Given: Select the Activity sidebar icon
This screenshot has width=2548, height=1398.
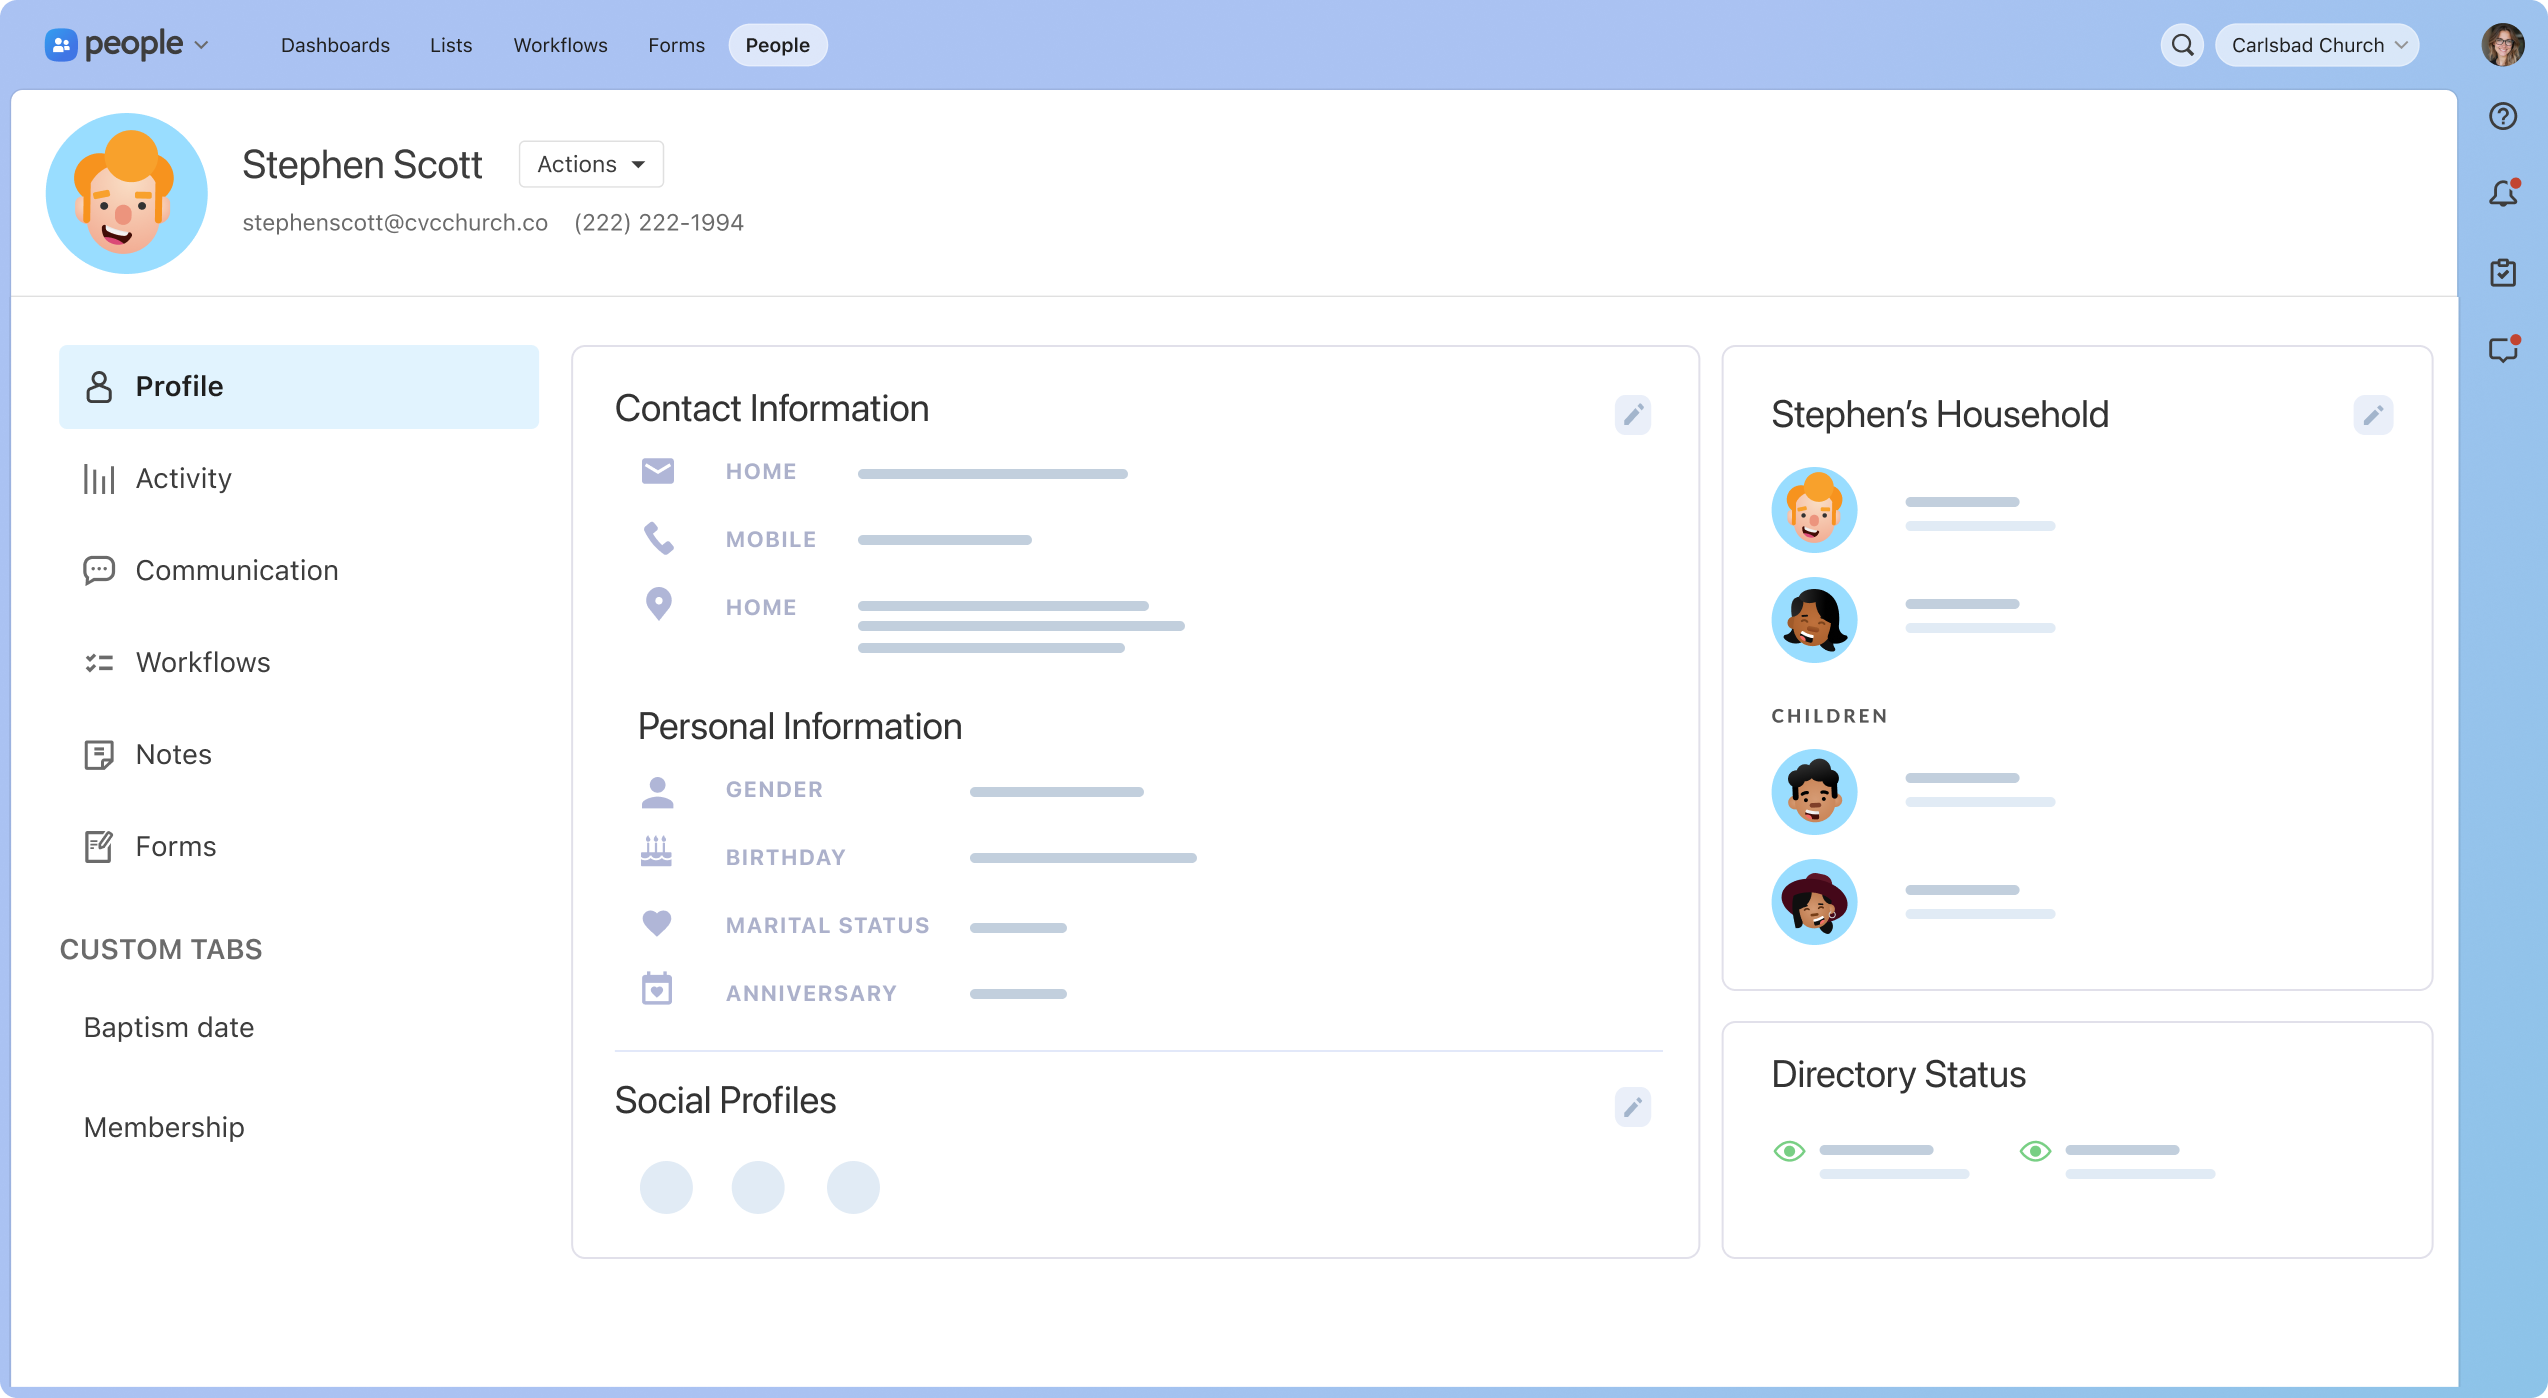Looking at the screenshot, I should (x=98, y=478).
